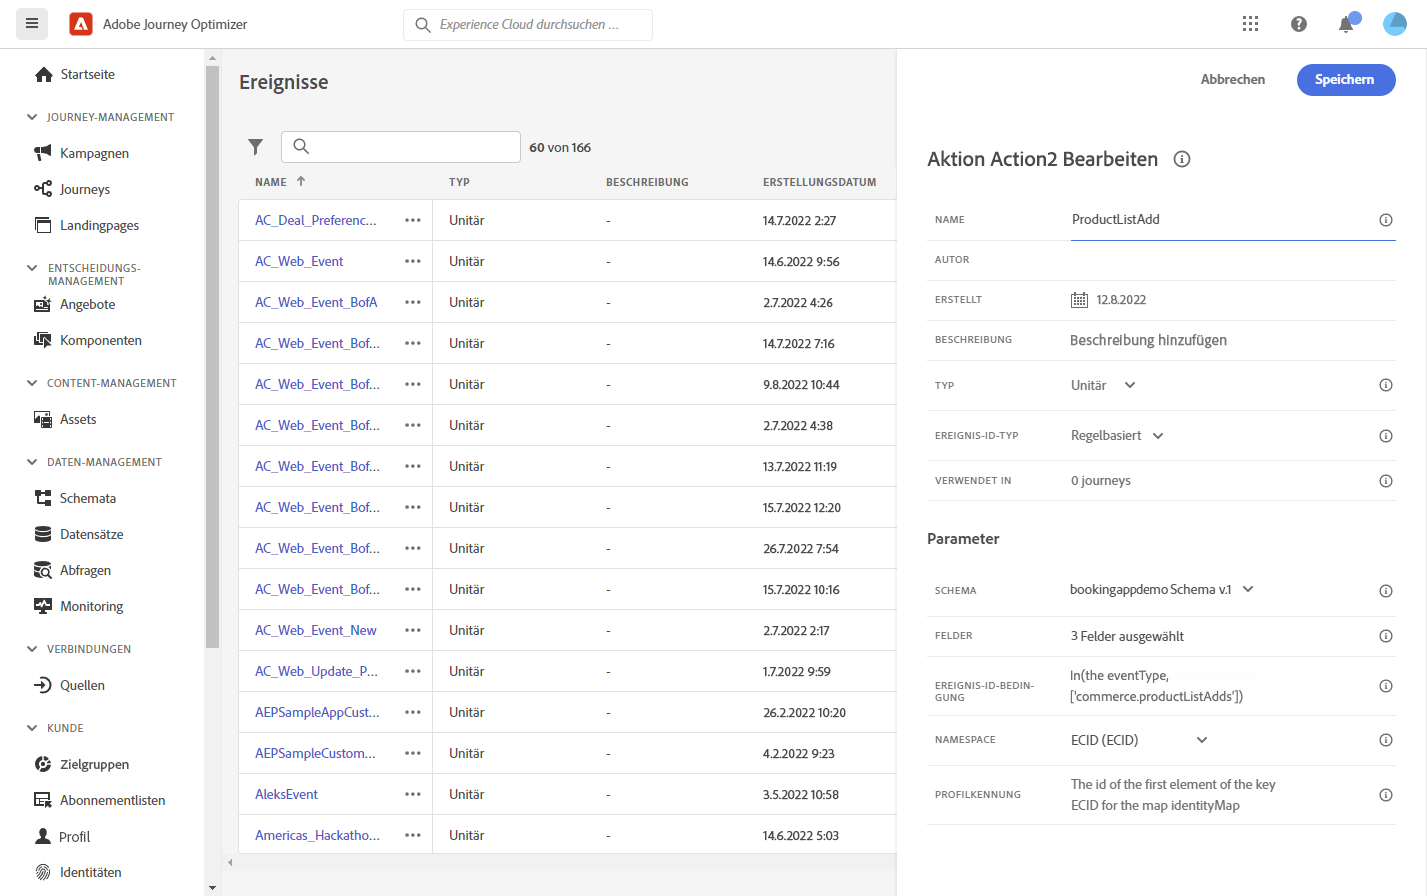This screenshot has height=896, width=1427.
Task: Open more options for AC_Web_Event
Action: (413, 261)
